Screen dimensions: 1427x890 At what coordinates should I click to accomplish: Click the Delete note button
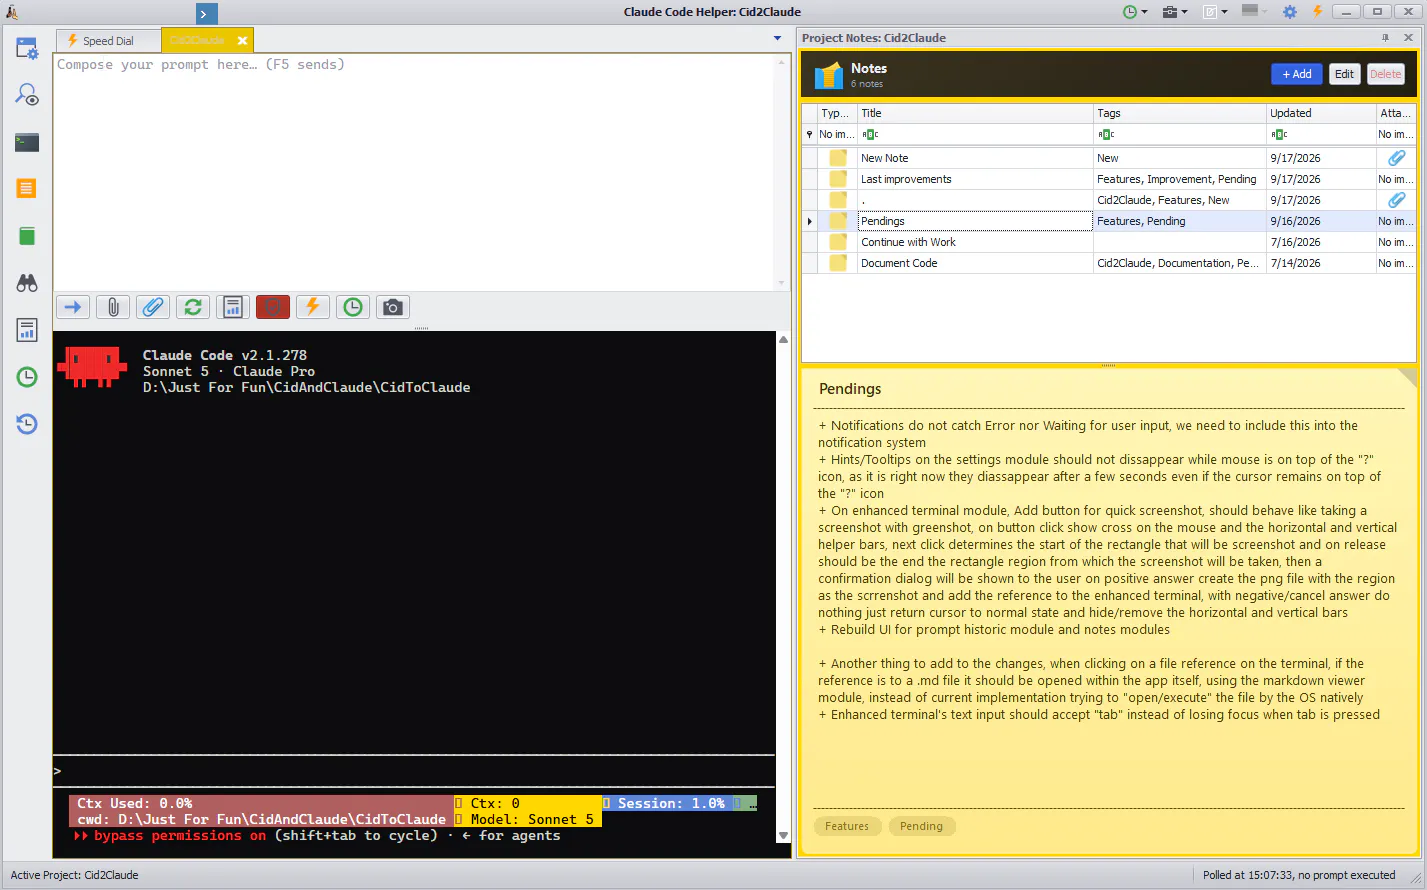[x=1385, y=74]
